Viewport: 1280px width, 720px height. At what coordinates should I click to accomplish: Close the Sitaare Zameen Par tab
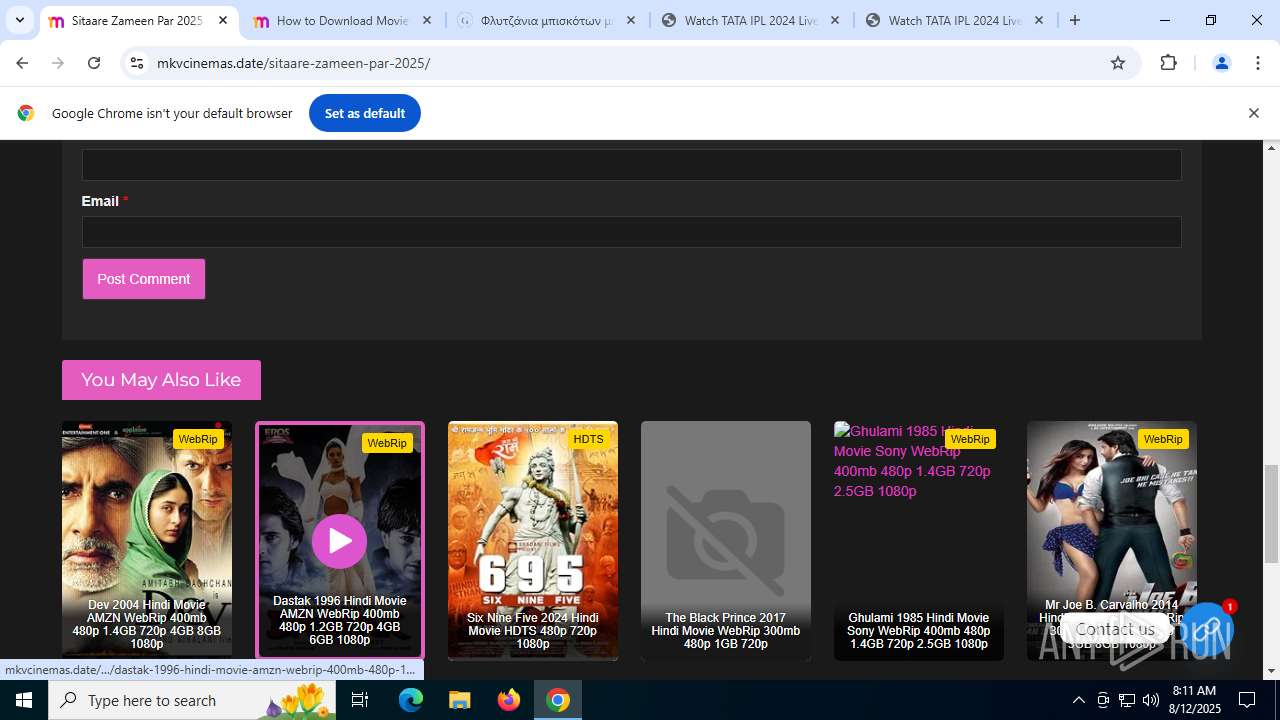pyautogui.click(x=222, y=20)
